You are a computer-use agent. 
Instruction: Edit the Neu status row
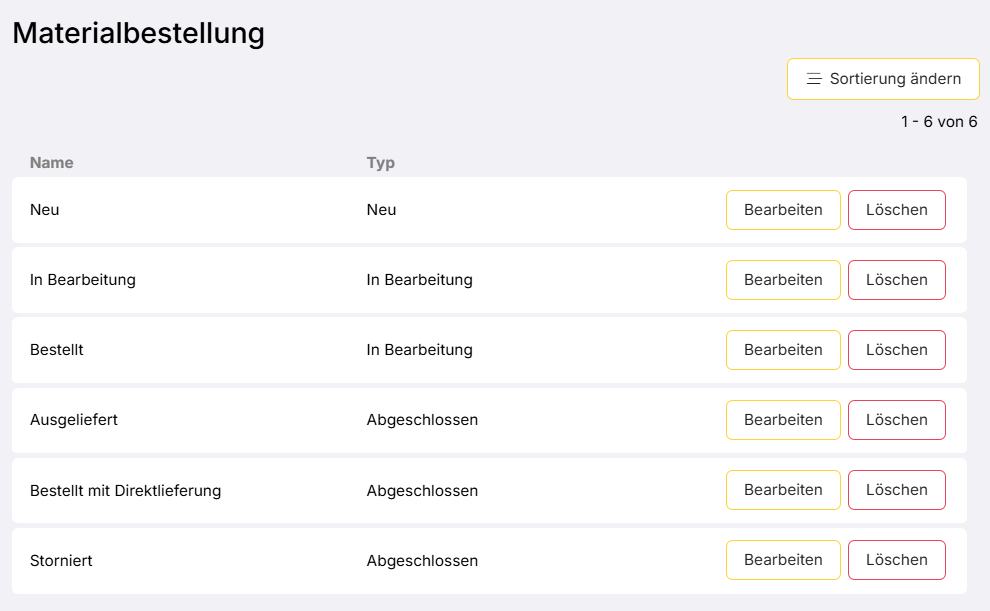coord(783,210)
